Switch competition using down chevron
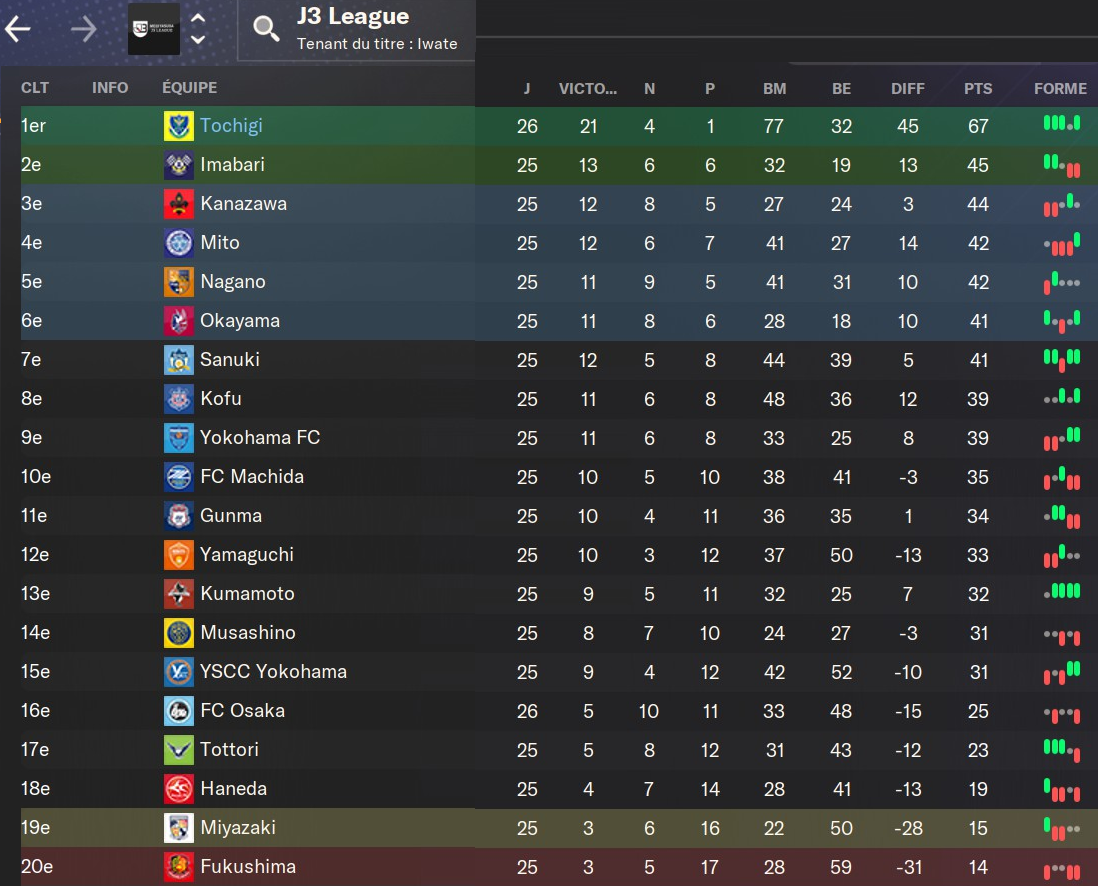 click(198, 40)
